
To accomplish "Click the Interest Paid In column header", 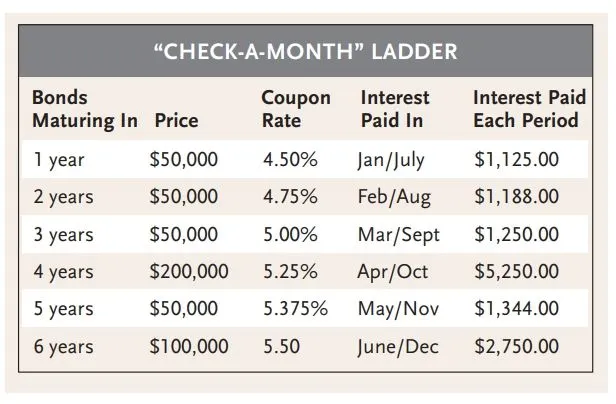I will pos(394,109).
